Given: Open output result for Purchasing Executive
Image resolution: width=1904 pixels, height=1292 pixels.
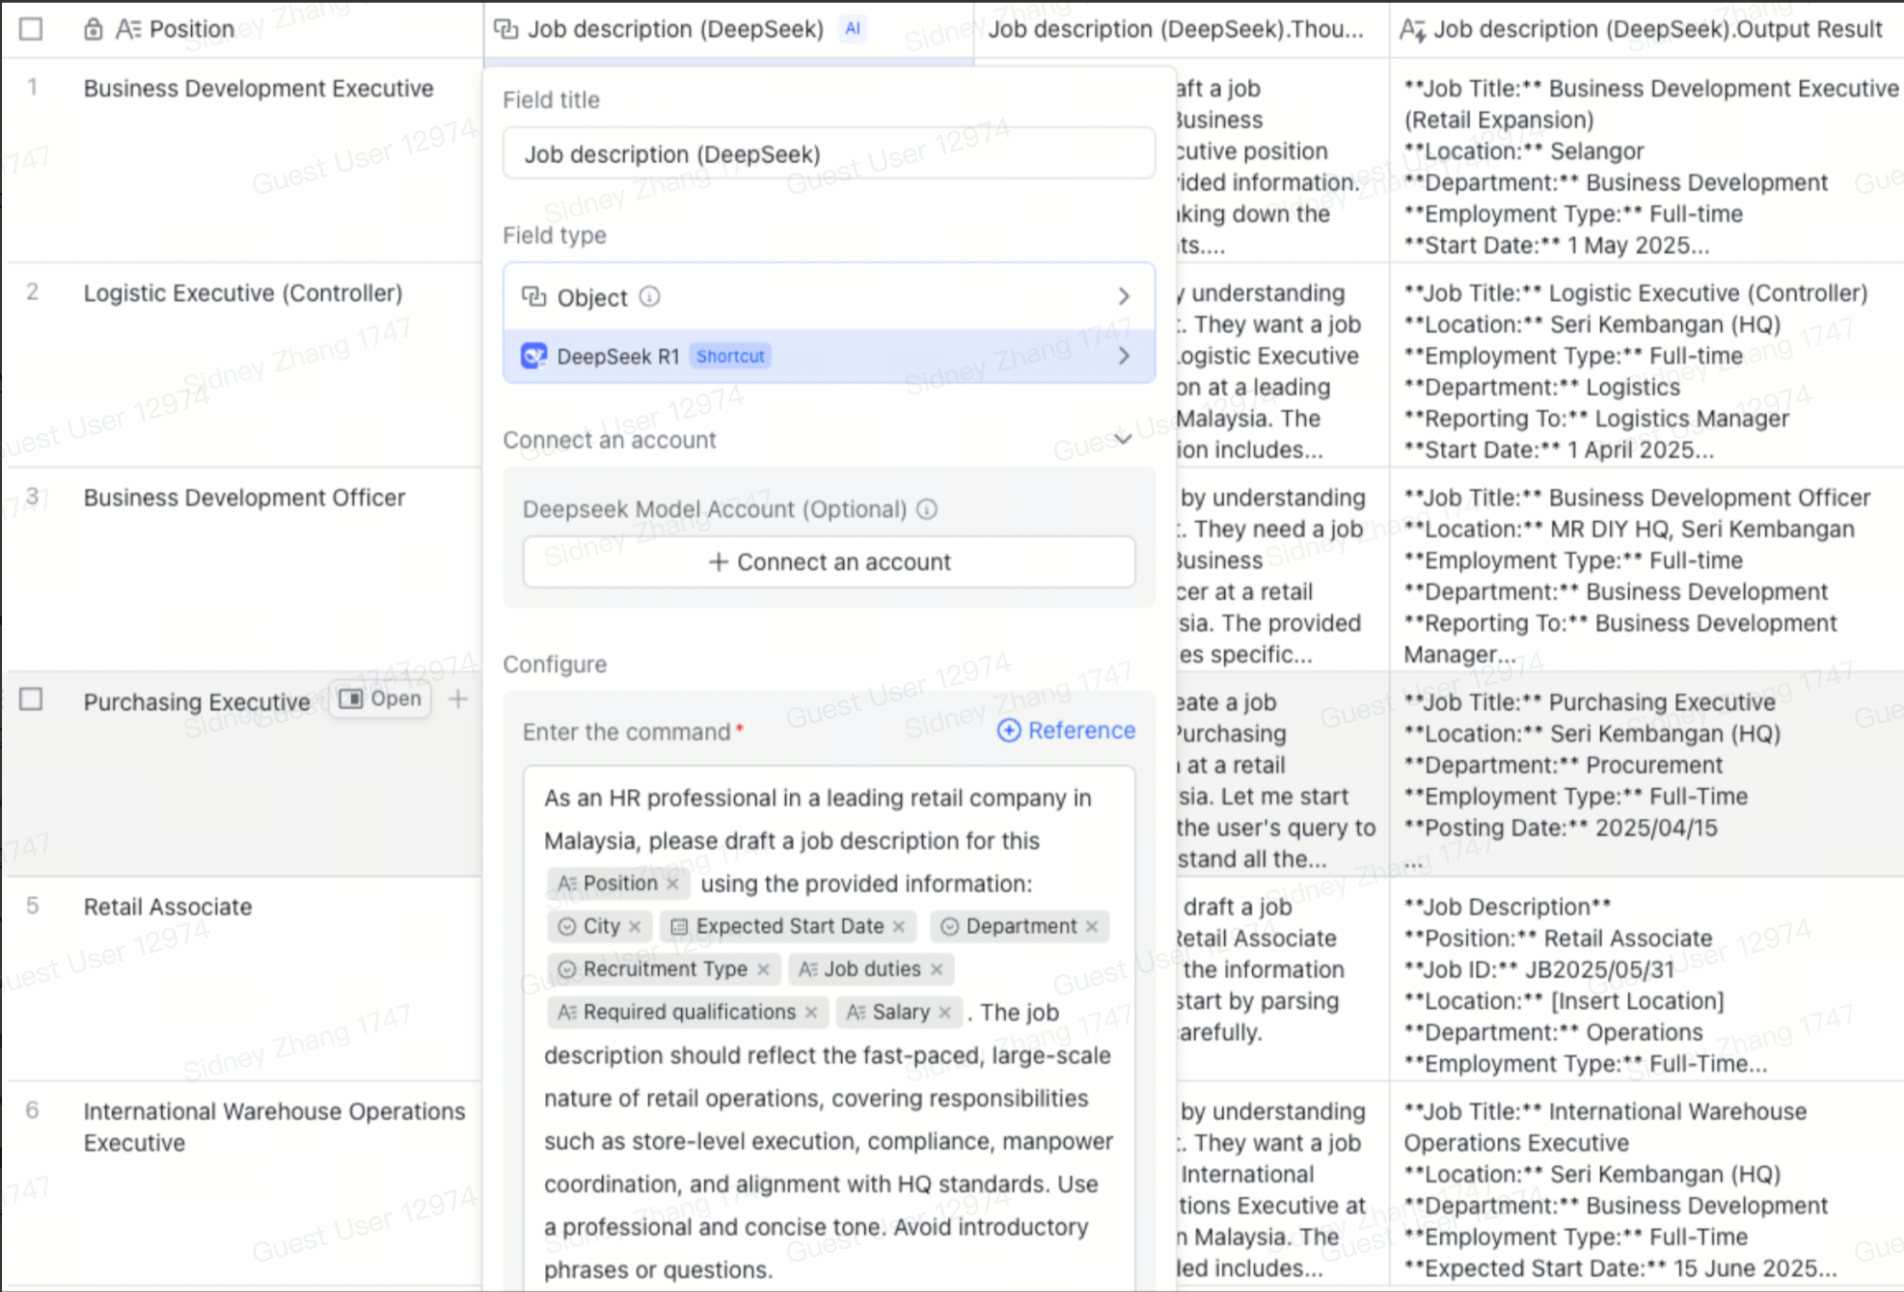Looking at the screenshot, I should [1646, 774].
